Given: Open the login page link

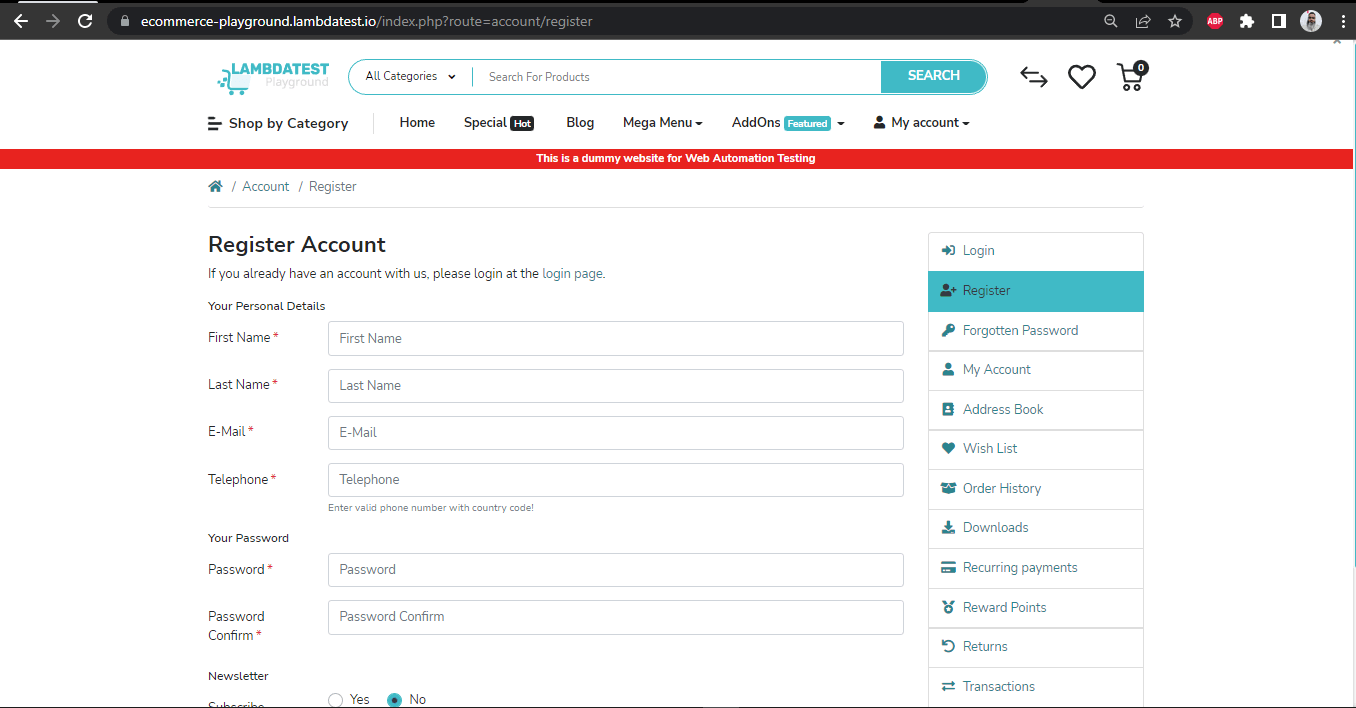Looking at the screenshot, I should pyautogui.click(x=571, y=273).
